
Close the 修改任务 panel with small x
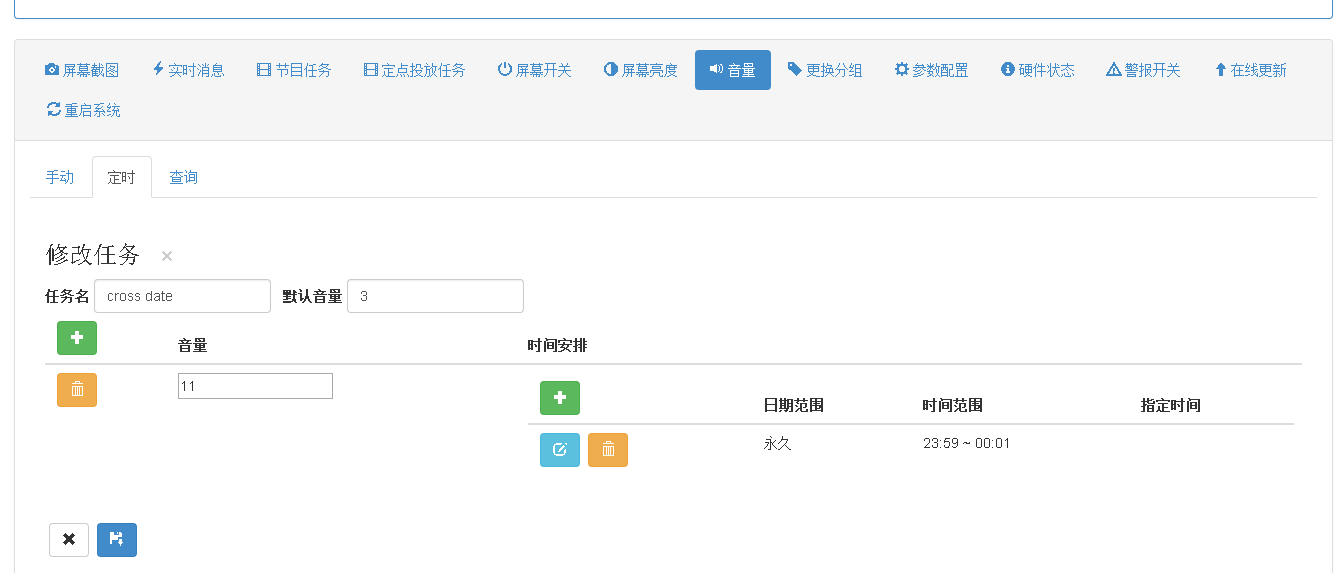[167, 256]
